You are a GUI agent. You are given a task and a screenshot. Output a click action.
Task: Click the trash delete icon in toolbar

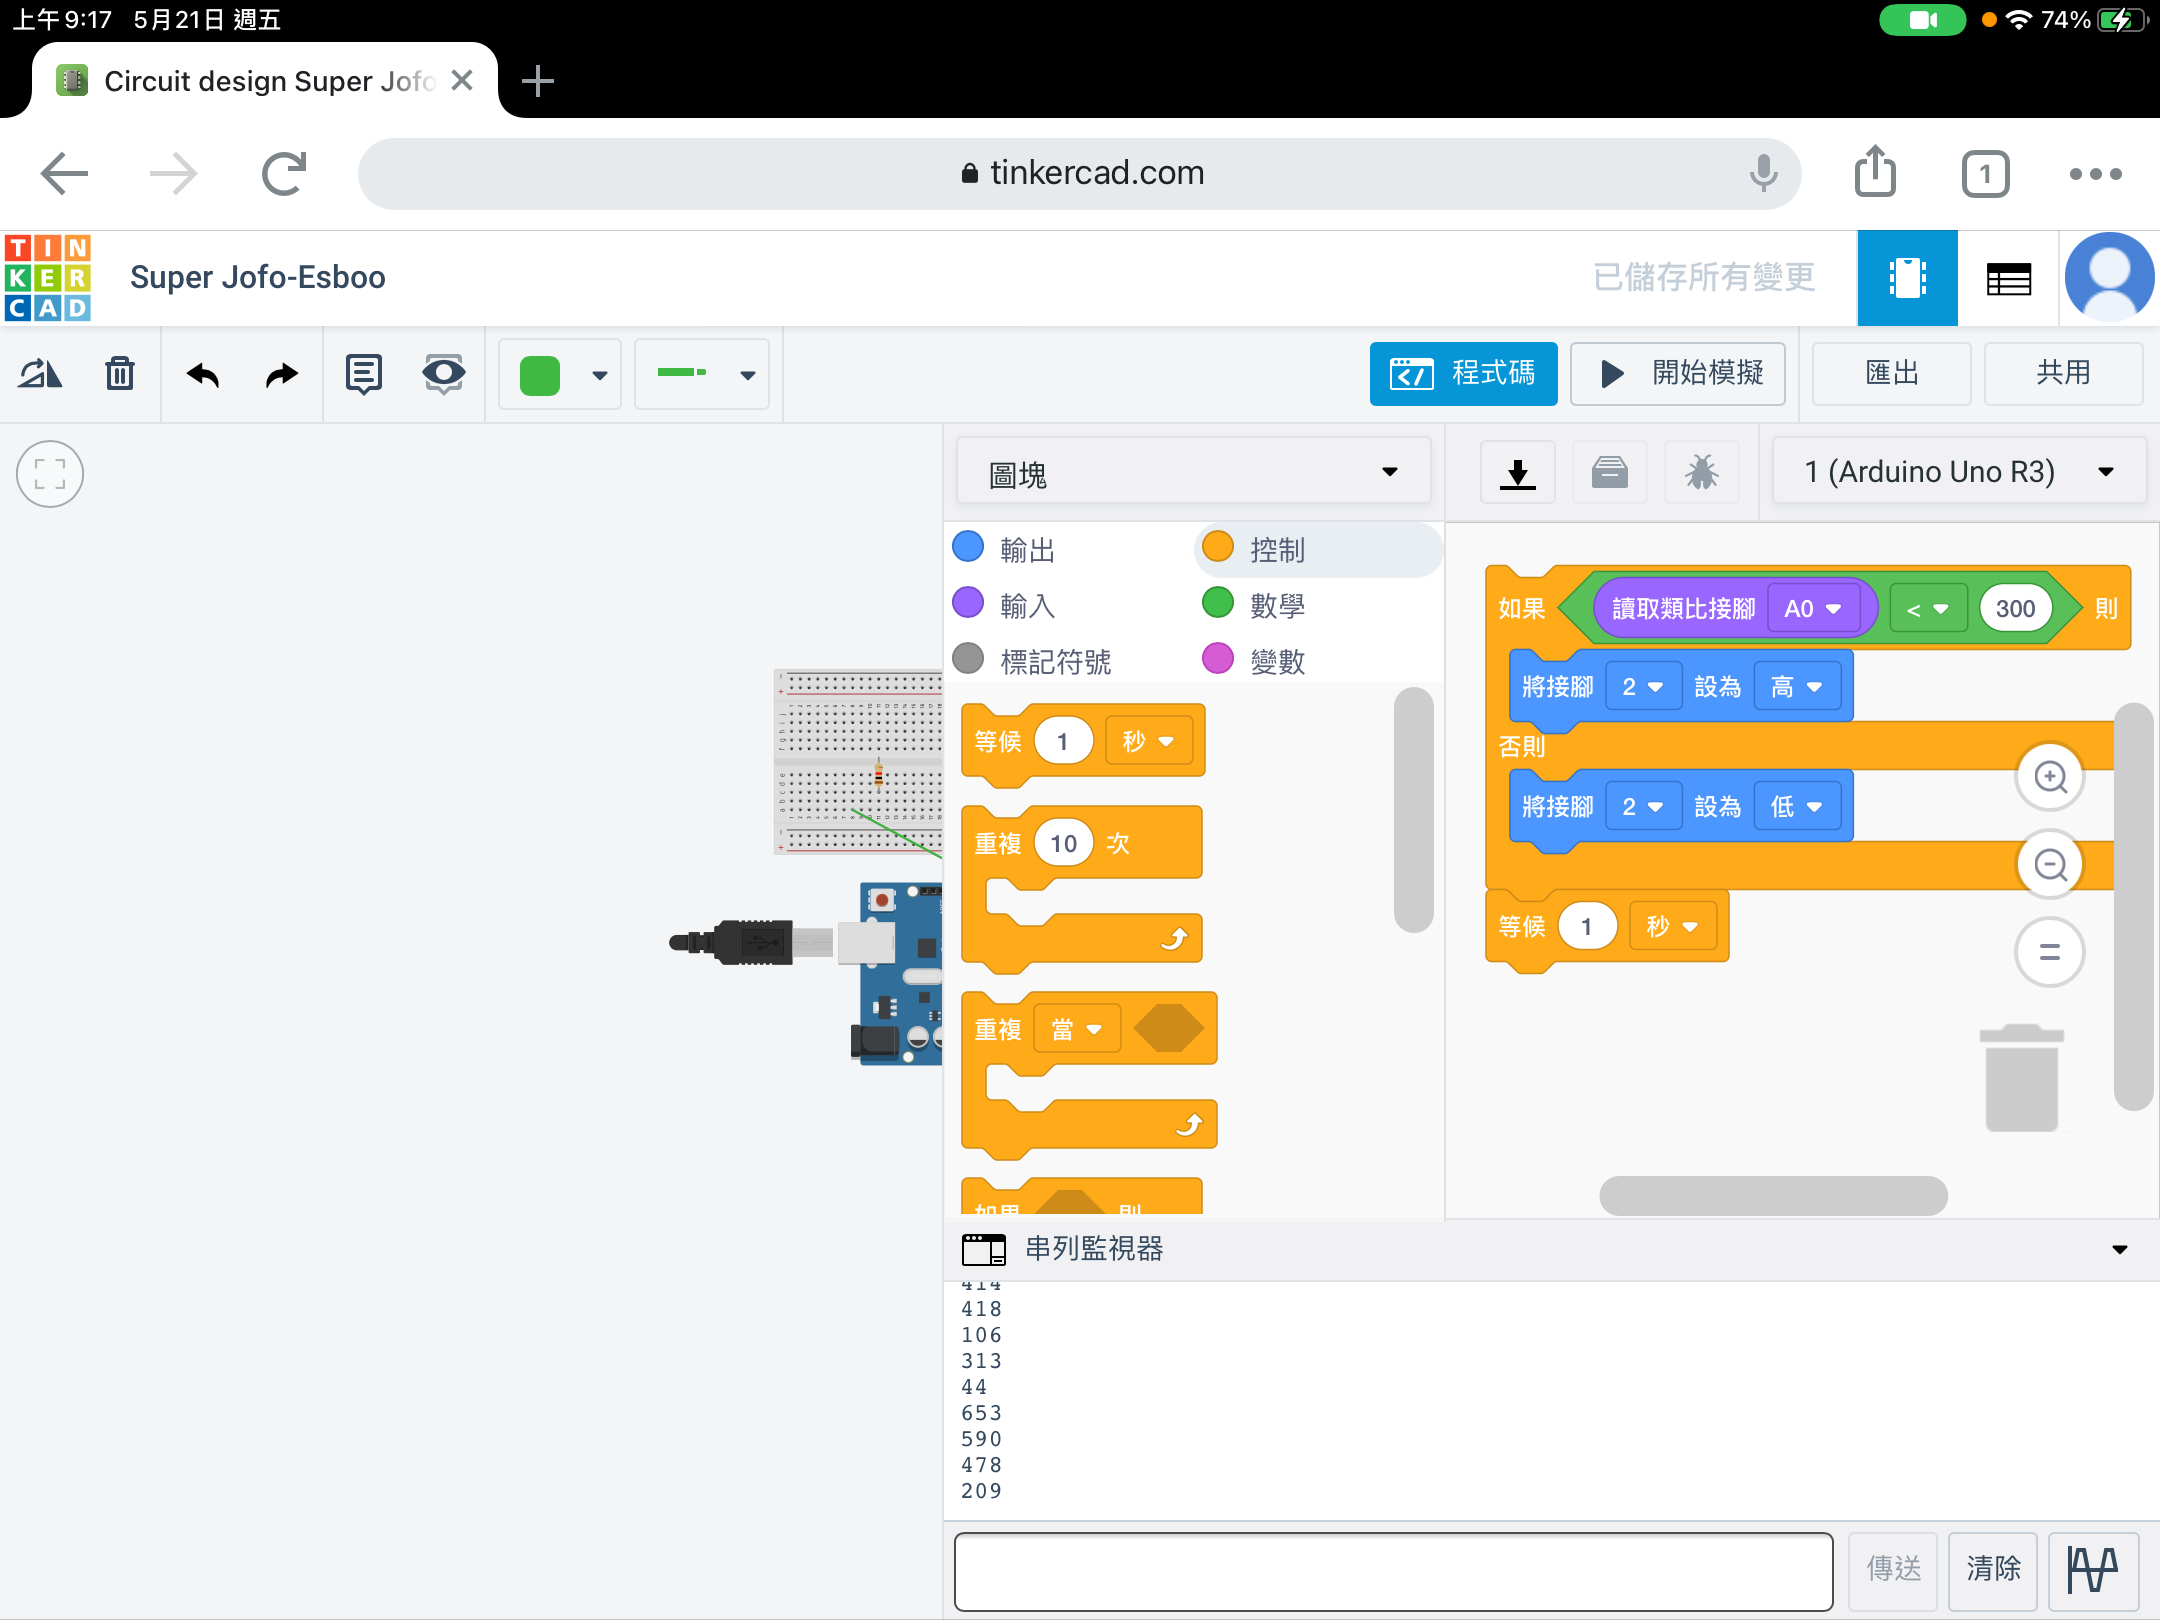pos(120,374)
